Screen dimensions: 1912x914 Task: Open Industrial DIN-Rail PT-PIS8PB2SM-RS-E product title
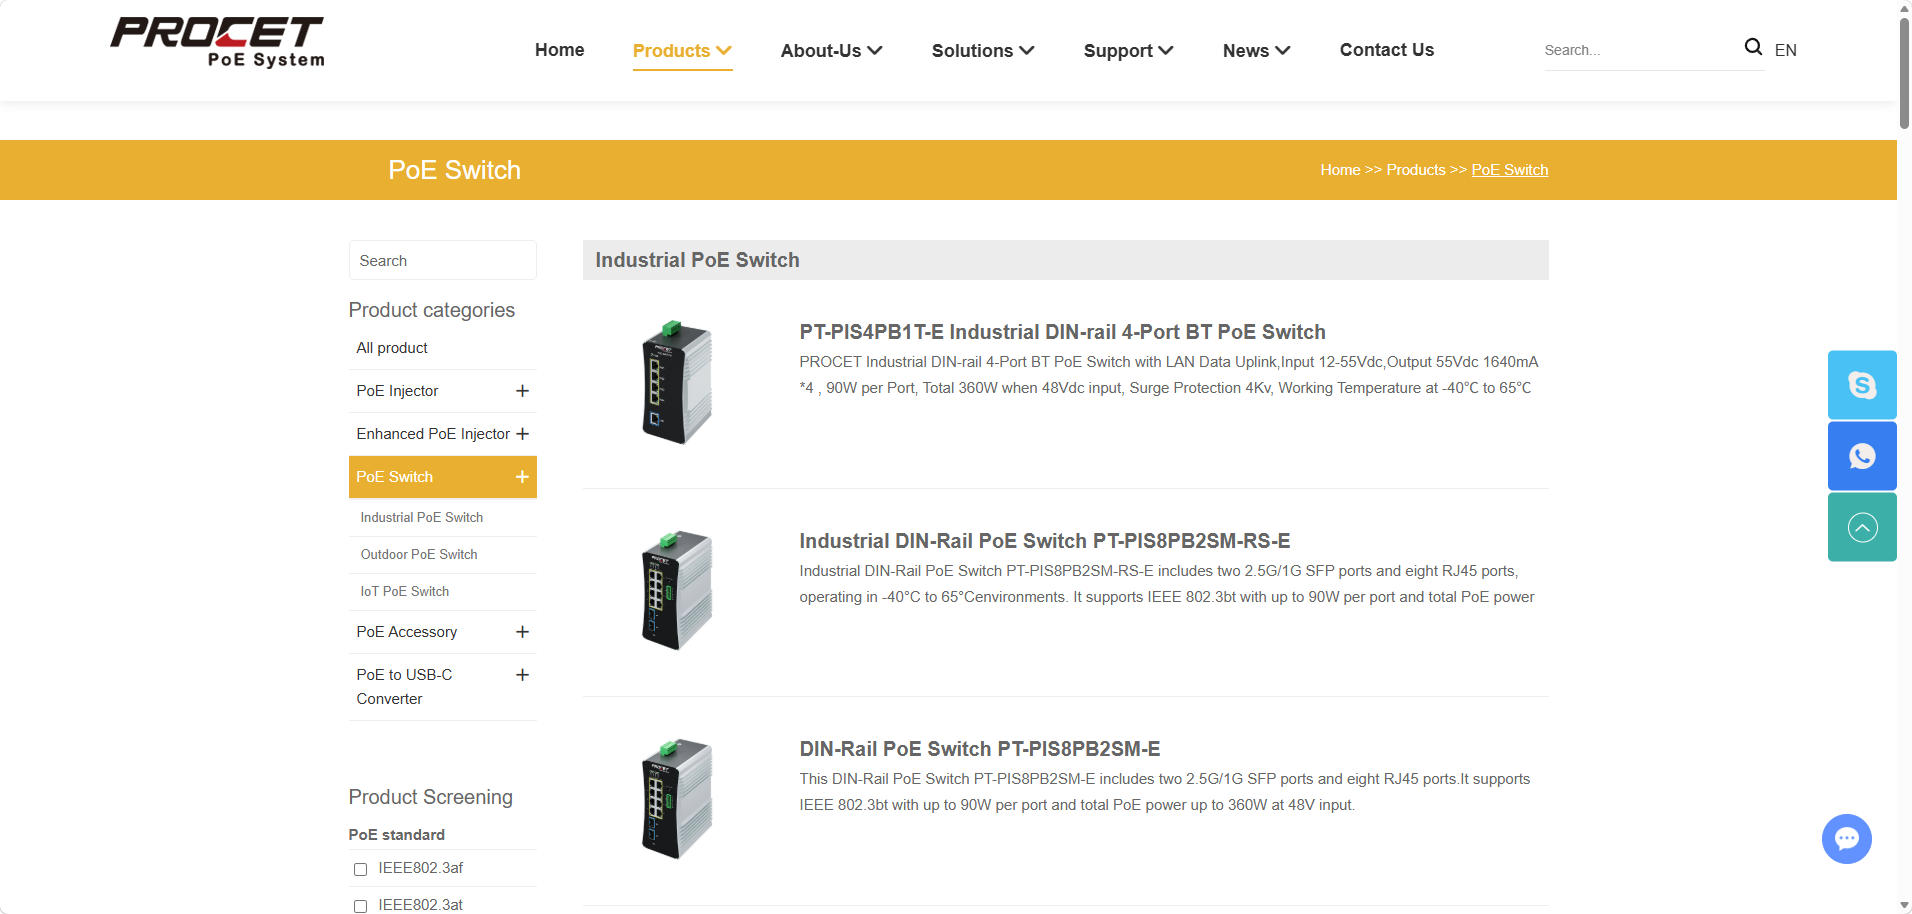click(x=1045, y=541)
